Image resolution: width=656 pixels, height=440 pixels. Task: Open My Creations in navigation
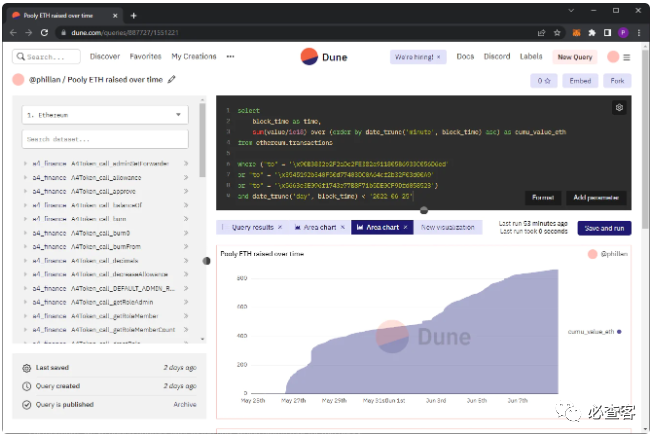point(194,56)
